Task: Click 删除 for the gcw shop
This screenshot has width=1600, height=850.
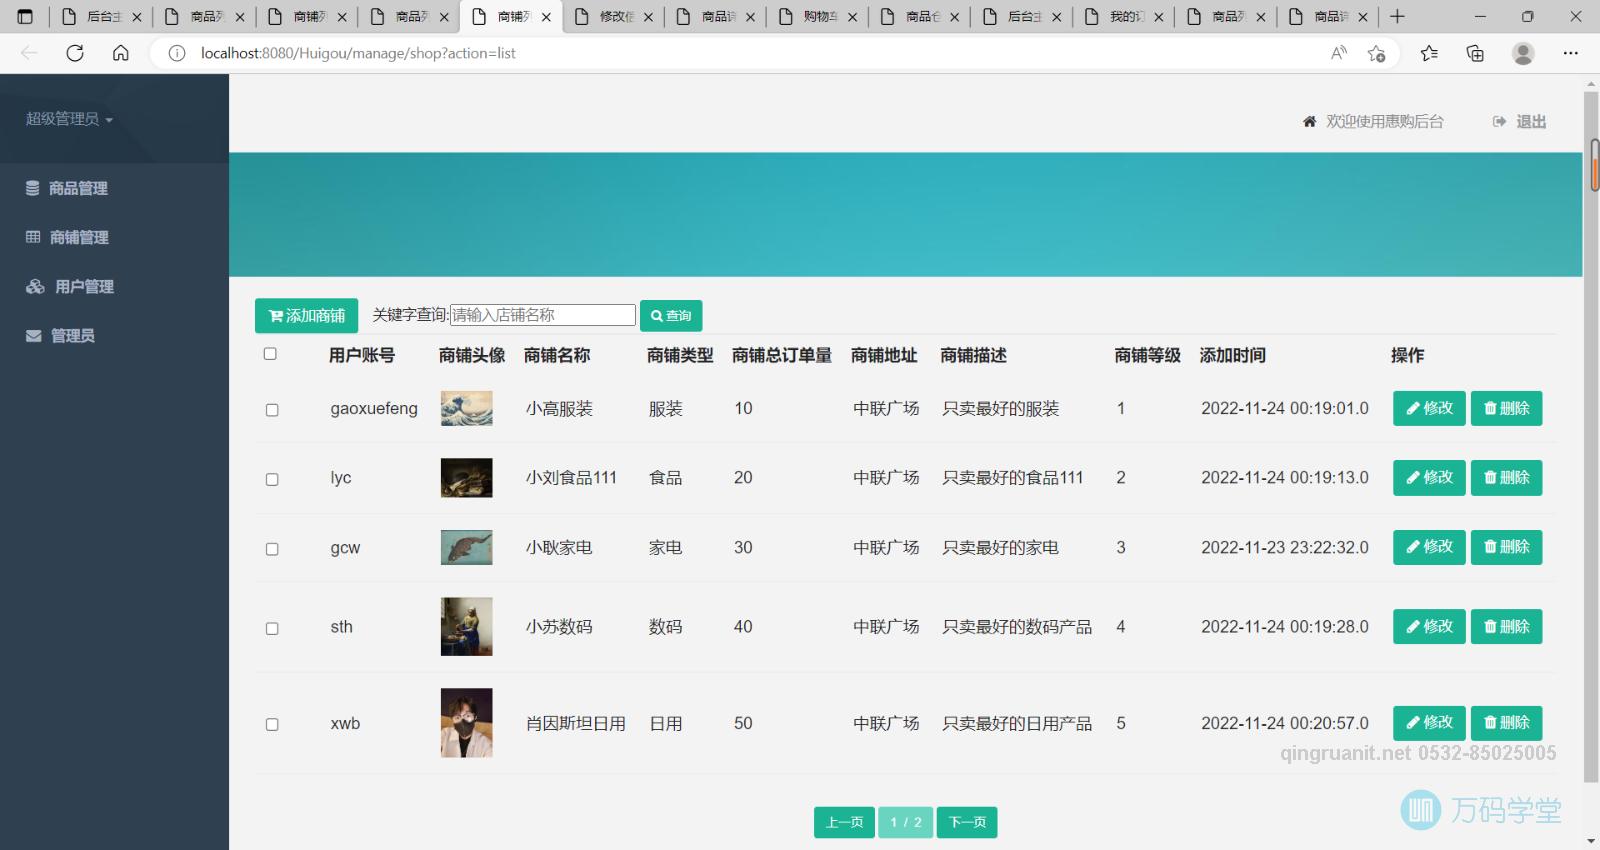Action: [x=1506, y=547]
